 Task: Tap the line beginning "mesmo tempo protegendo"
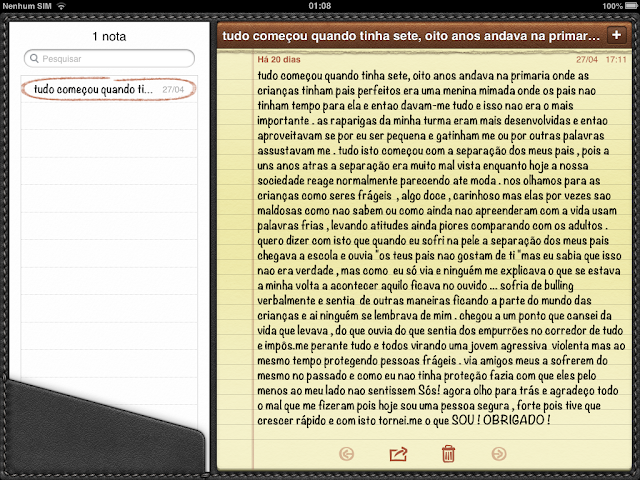(433, 361)
